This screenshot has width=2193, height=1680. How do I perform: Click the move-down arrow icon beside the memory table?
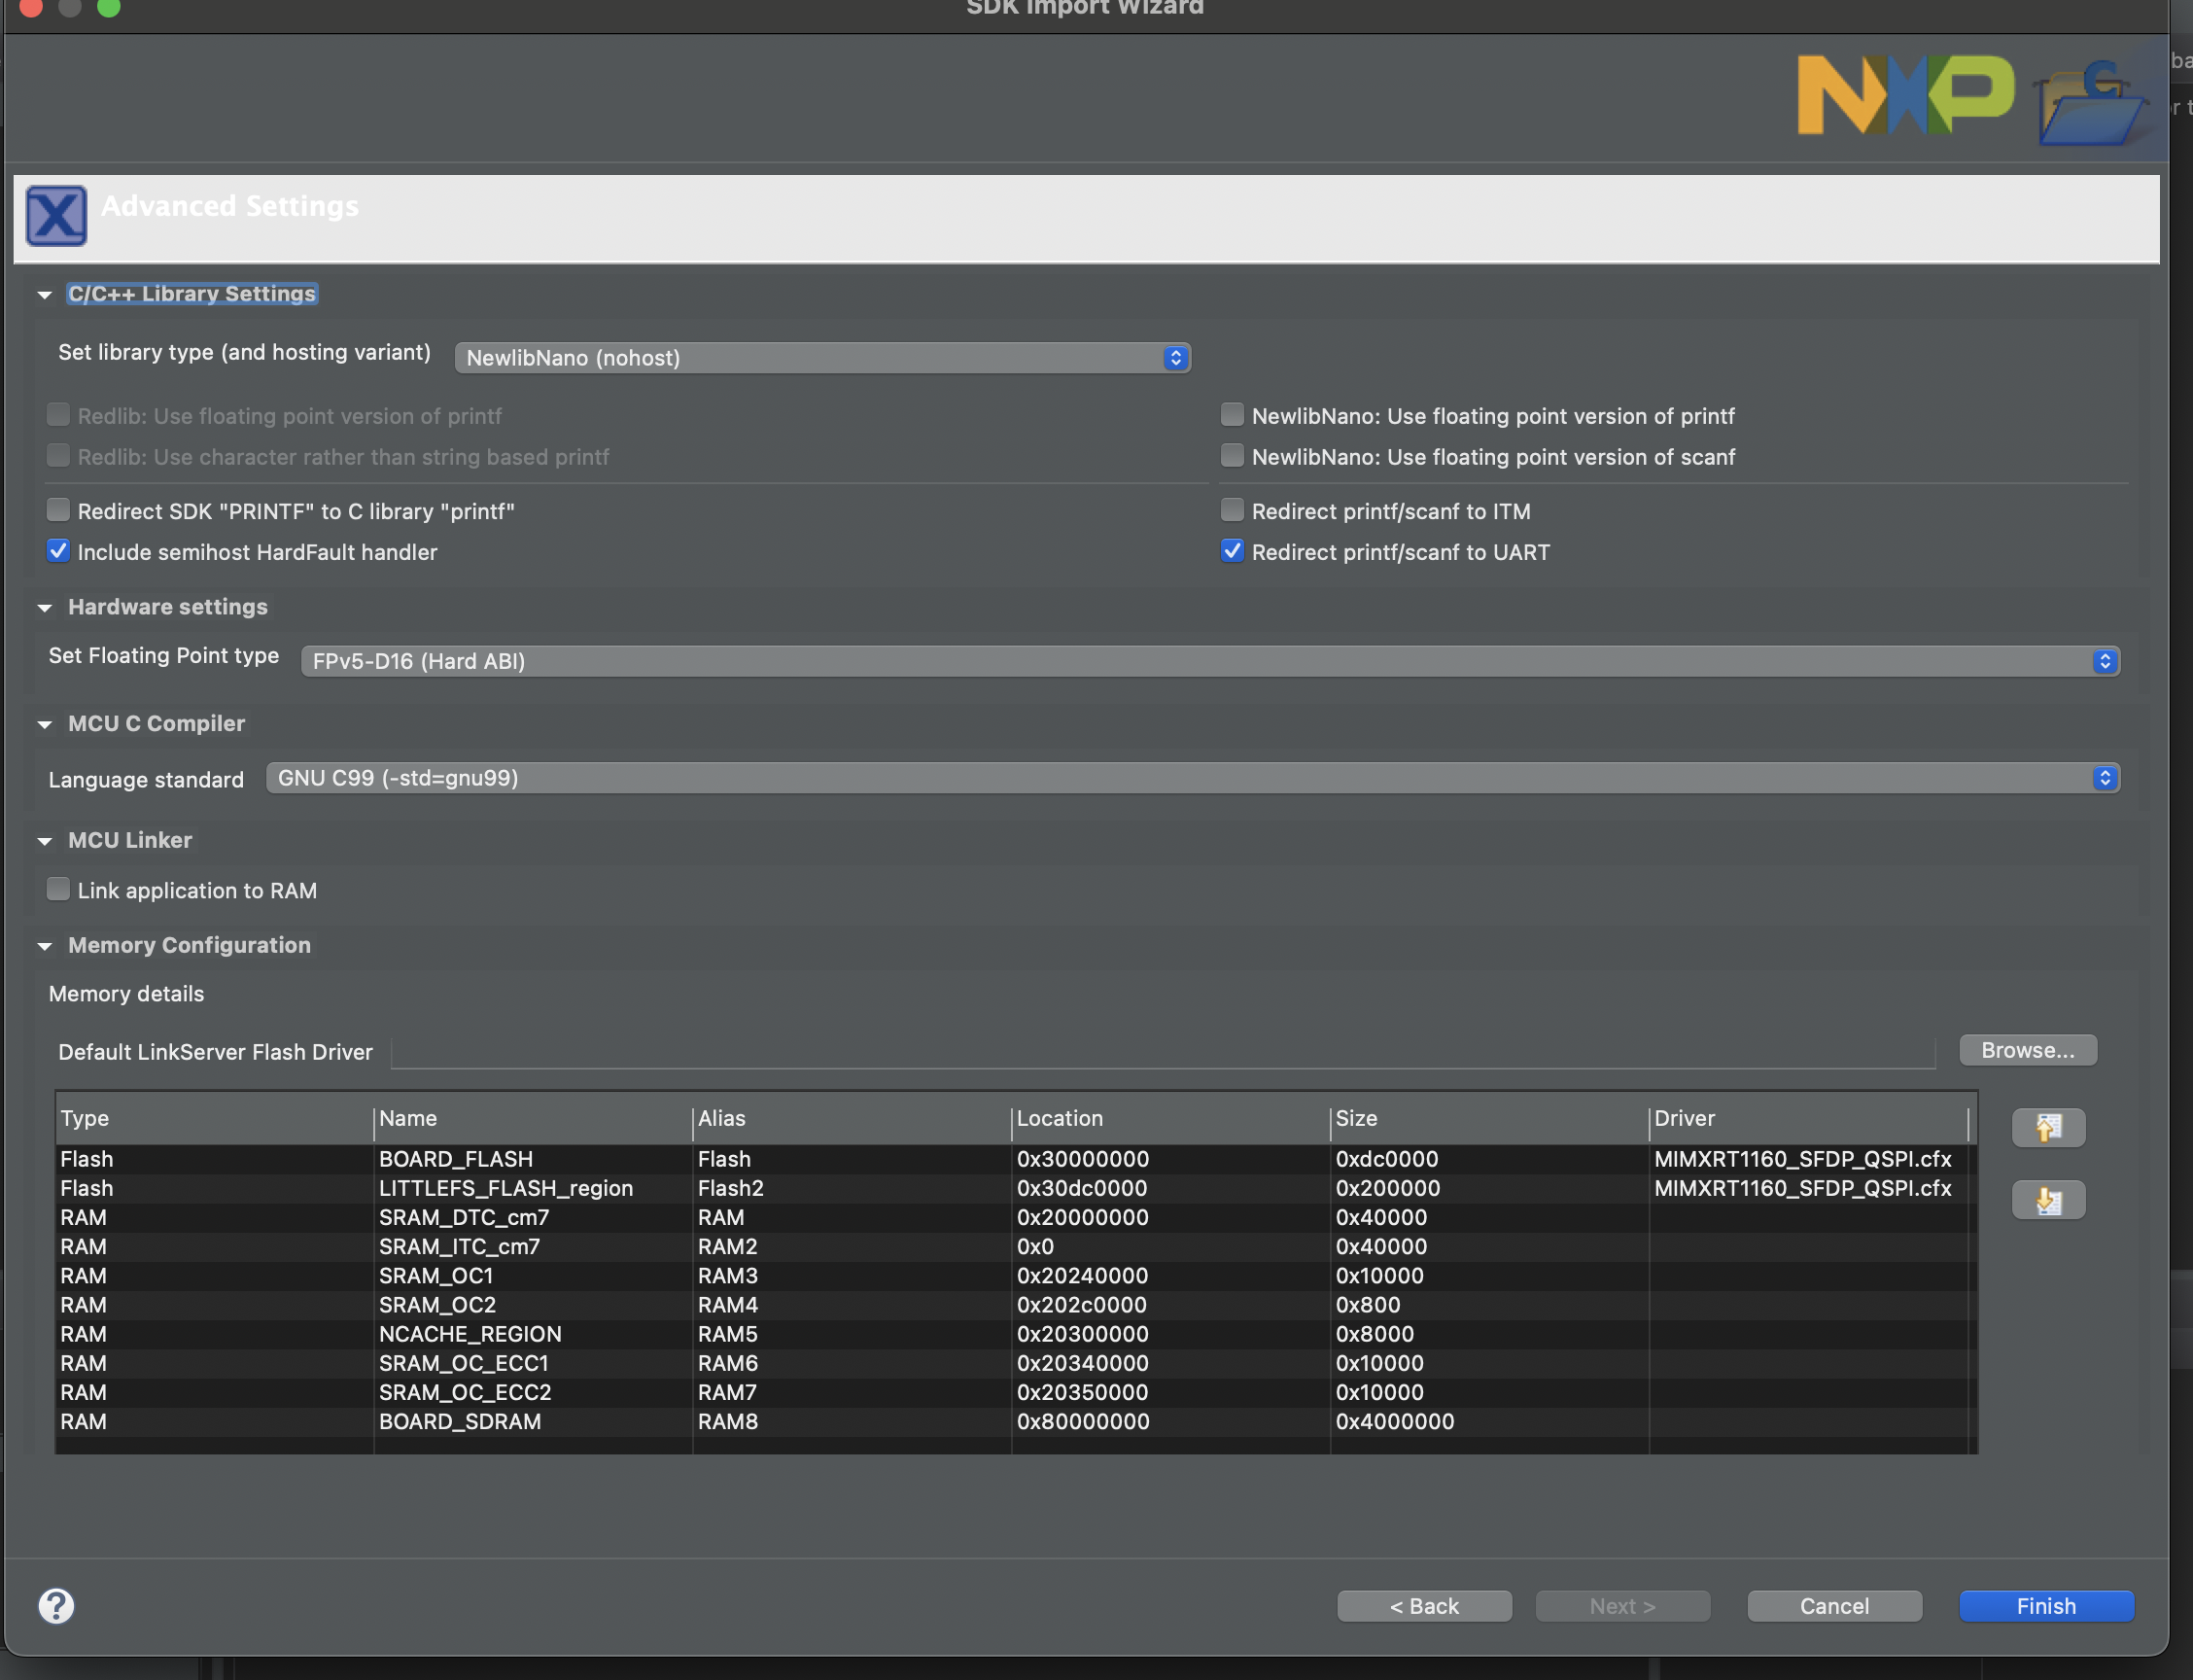(x=2047, y=1200)
